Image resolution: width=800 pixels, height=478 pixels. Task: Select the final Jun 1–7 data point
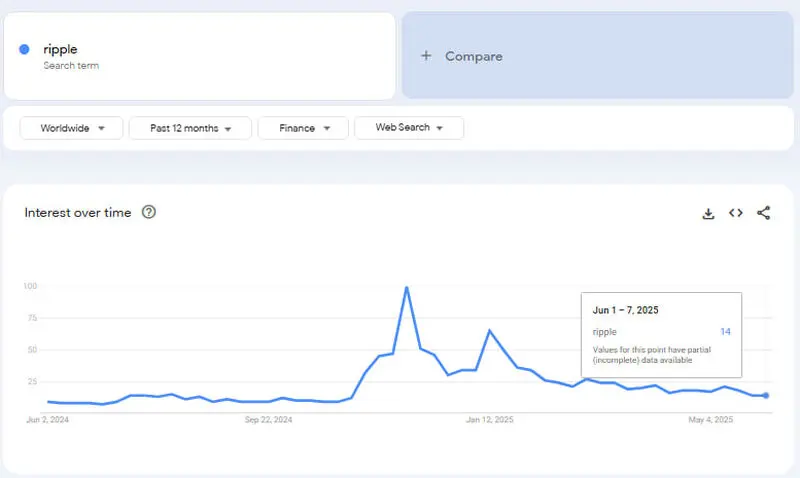[766, 395]
